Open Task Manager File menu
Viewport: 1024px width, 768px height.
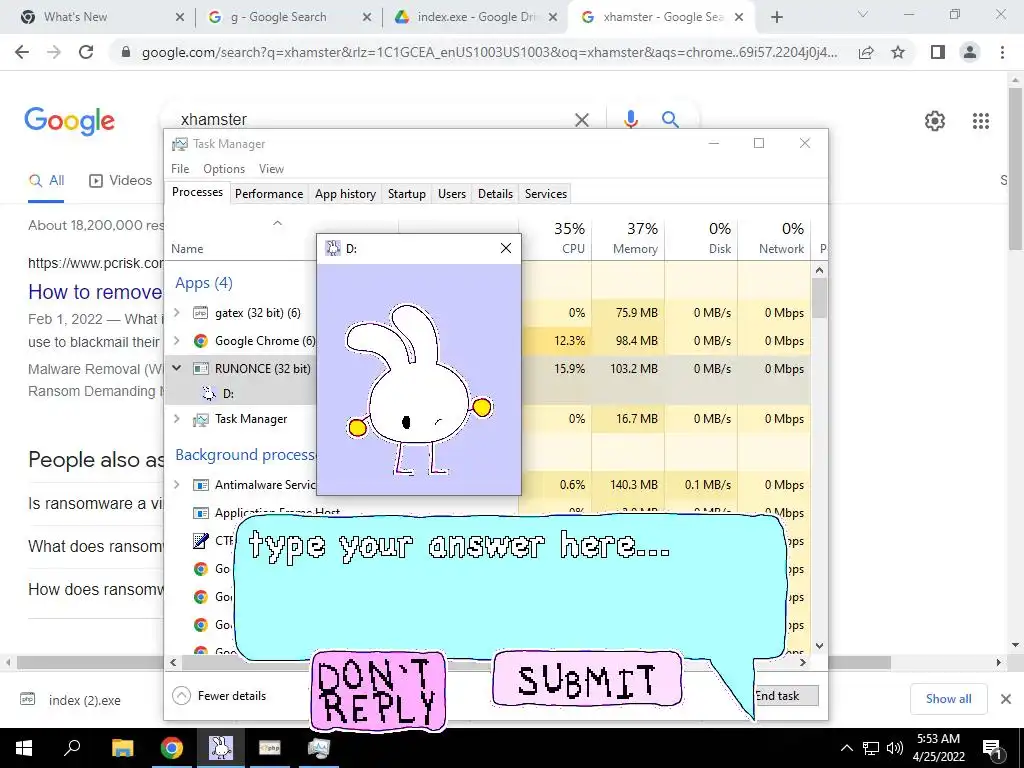(x=180, y=168)
